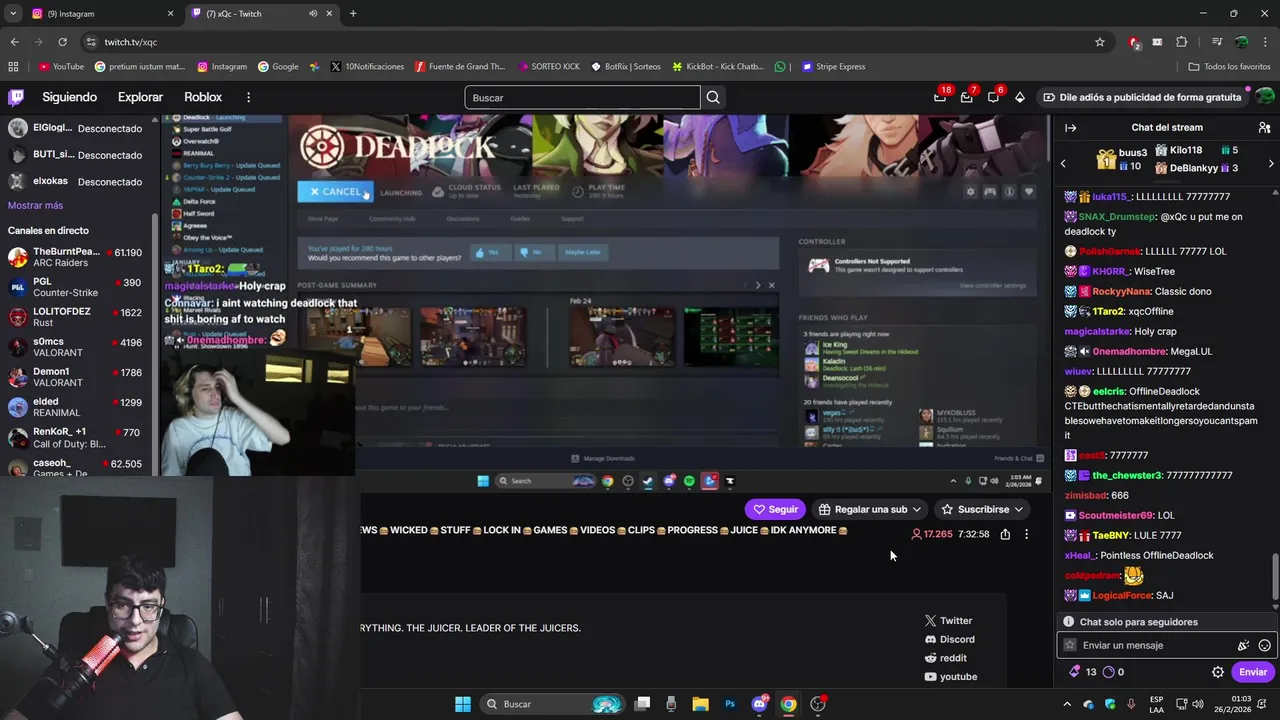Screen dimensions: 1280x720
Task: Open the Twitch home logo
Action: pyautogui.click(x=16, y=97)
